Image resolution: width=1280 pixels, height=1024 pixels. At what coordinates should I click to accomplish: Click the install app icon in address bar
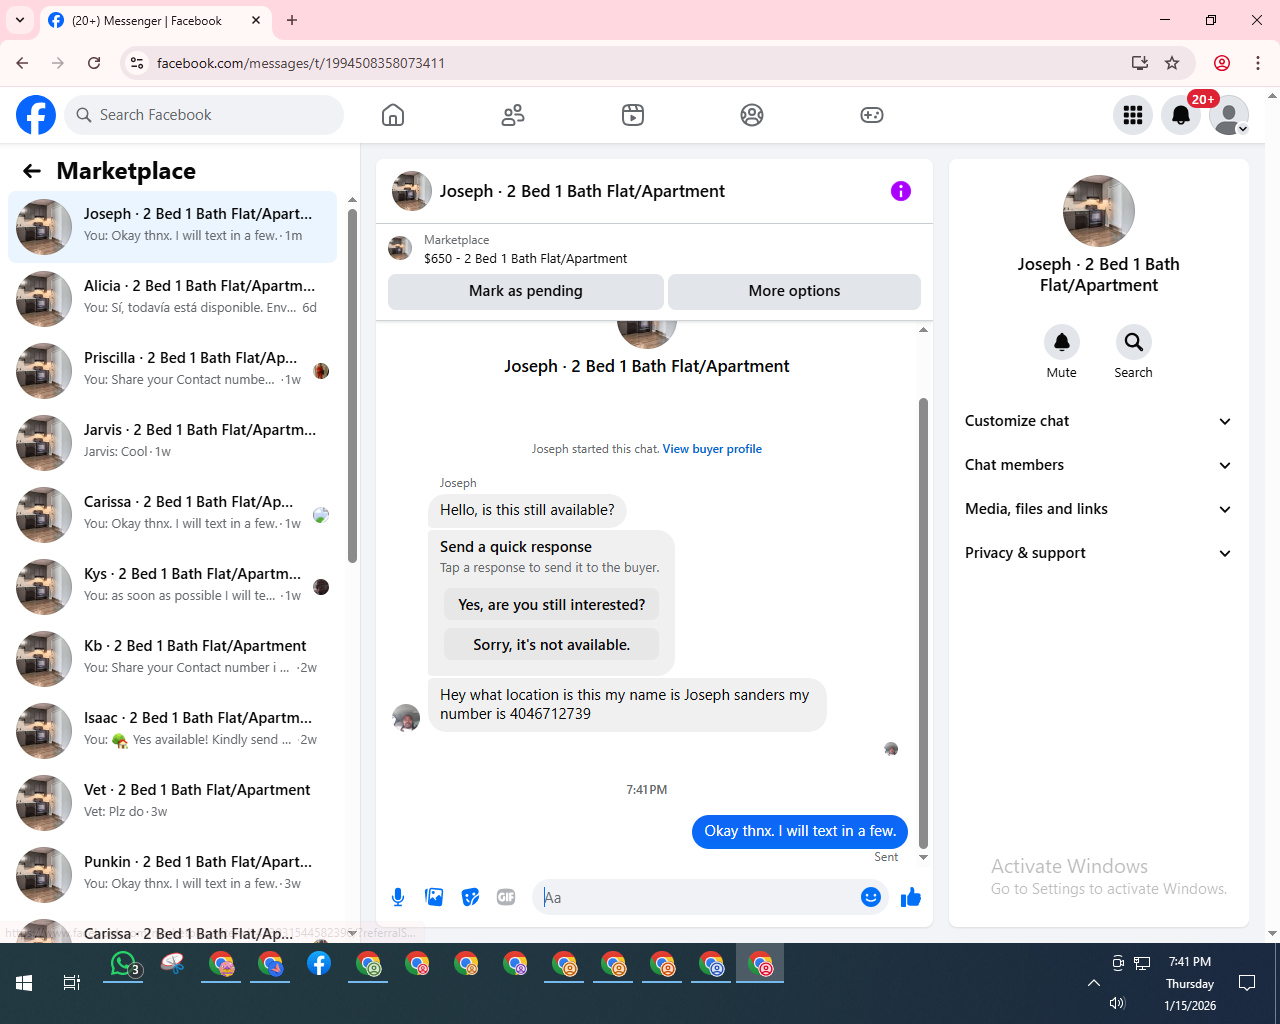point(1139,63)
